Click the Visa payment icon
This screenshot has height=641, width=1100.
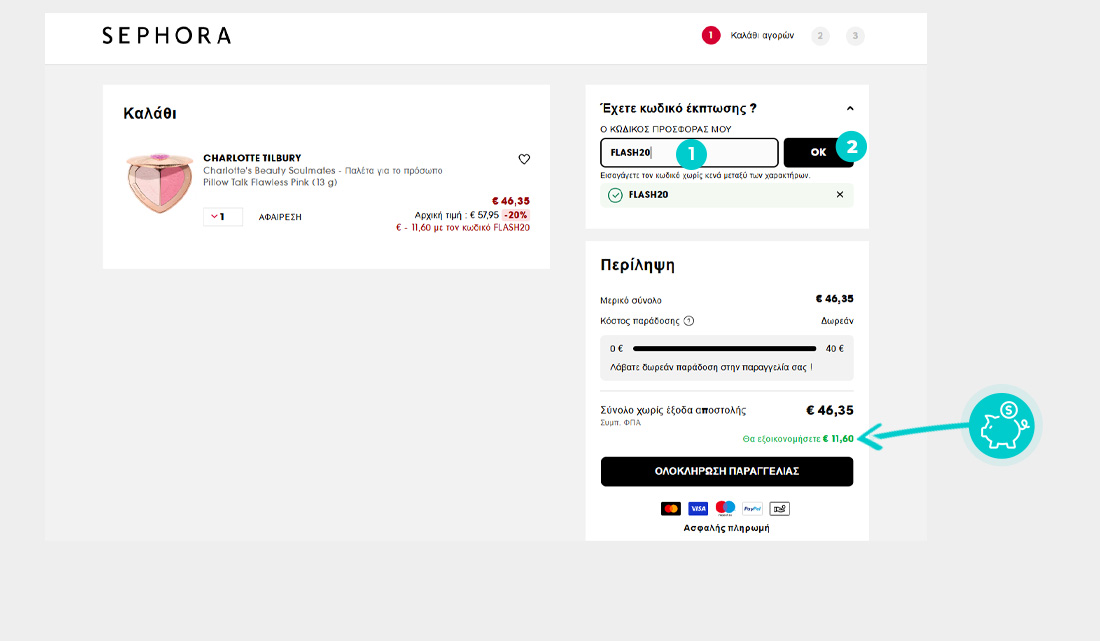[x=698, y=508]
